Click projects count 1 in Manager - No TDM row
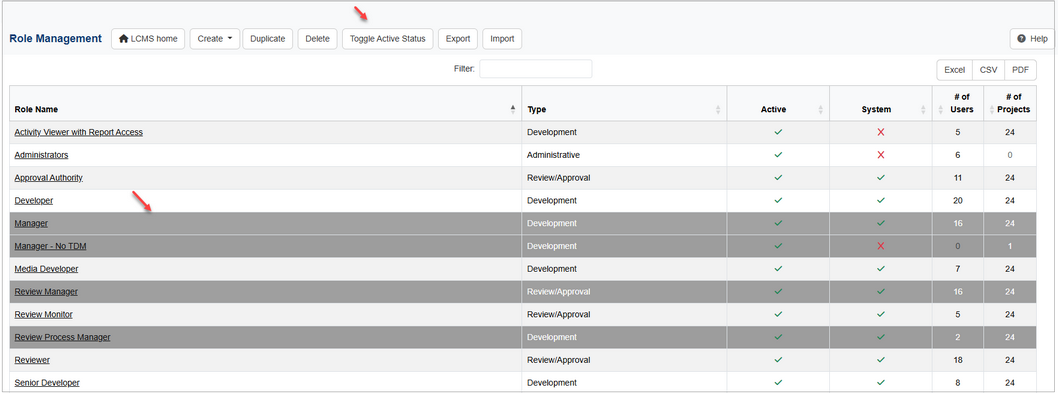The height and width of the screenshot is (393, 1058). [1010, 246]
